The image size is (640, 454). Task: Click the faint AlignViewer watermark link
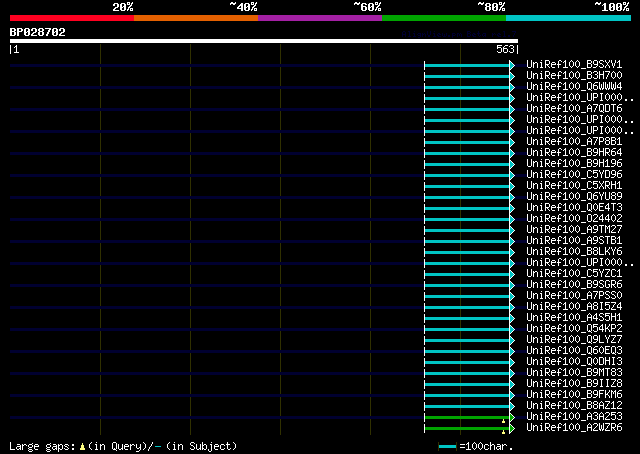point(459,34)
